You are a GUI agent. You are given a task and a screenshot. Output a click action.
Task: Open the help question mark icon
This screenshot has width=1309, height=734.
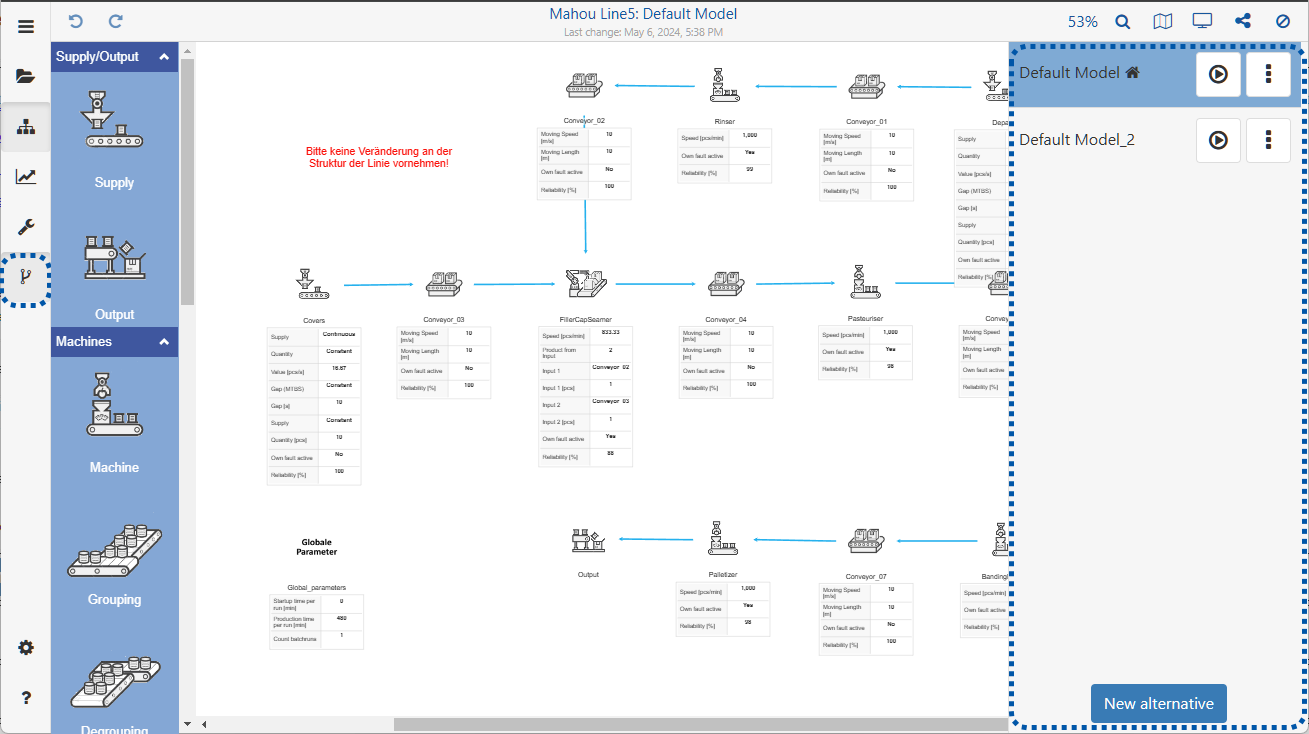(x=26, y=697)
